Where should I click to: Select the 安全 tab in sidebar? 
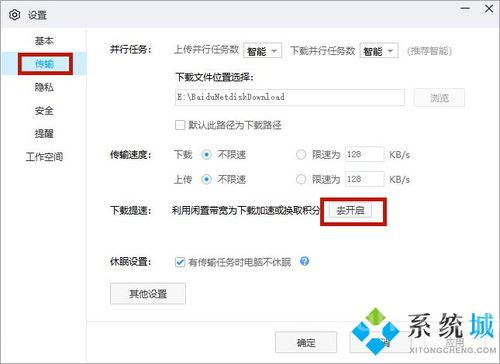click(44, 111)
